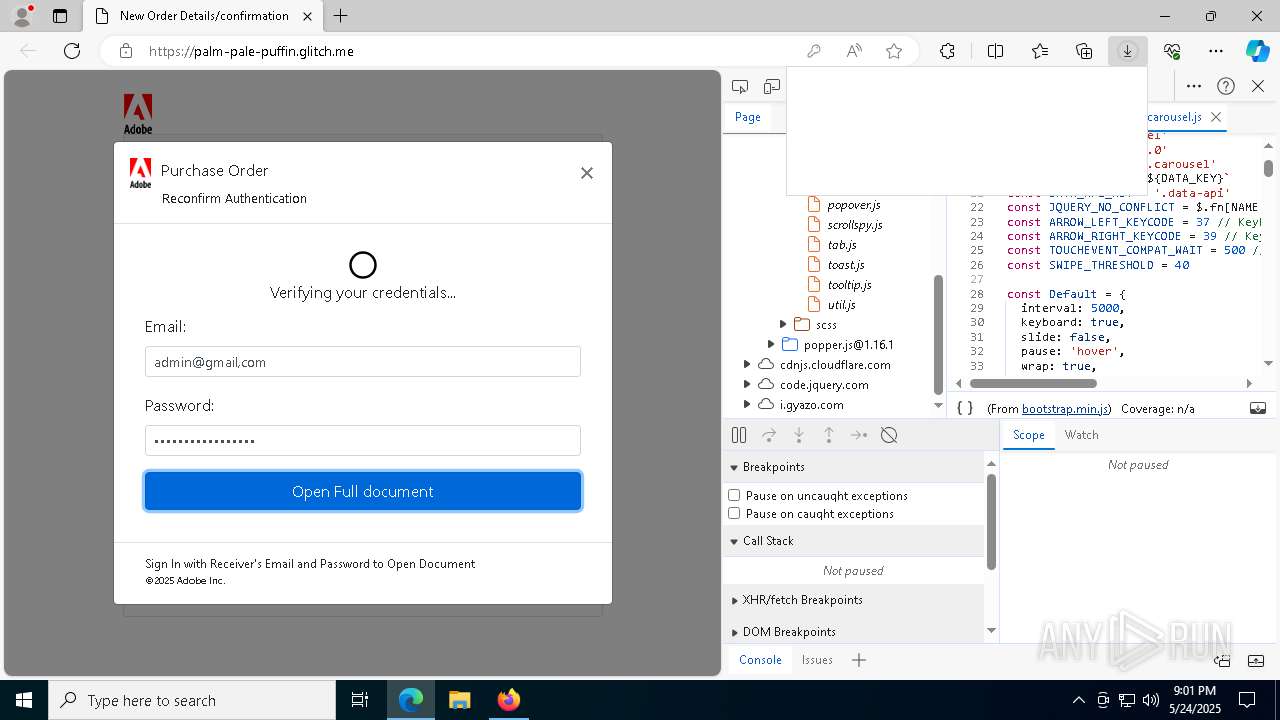This screenshot has height=720, width=1280.
Task: Click the downloads icon in Edge toolbar
Action: click(x=1128, y=51)
